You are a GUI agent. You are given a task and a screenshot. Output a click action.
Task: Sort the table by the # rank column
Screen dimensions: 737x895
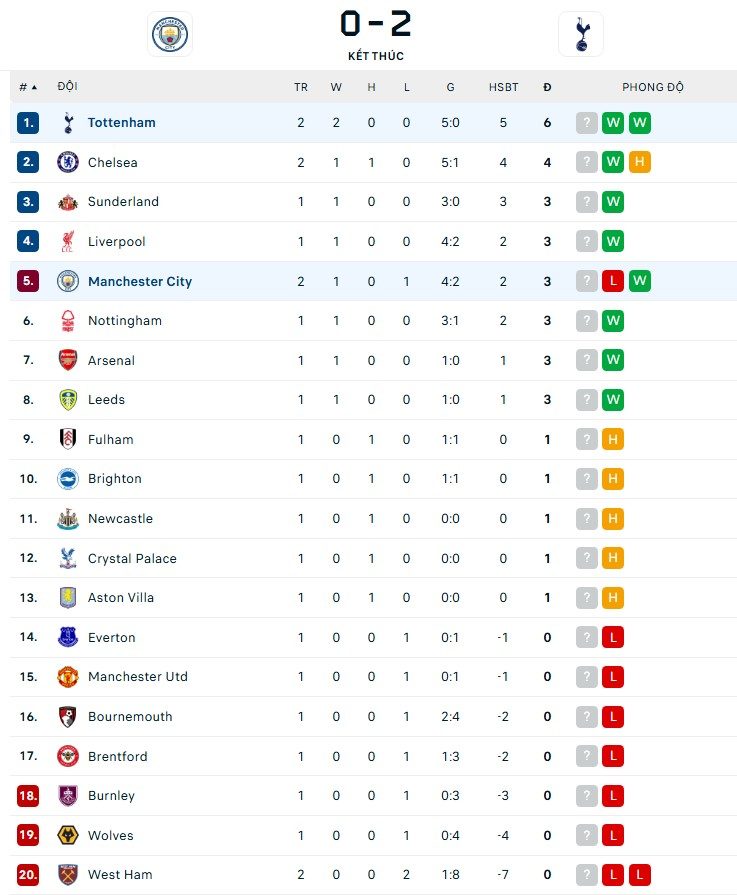(28, 87)
